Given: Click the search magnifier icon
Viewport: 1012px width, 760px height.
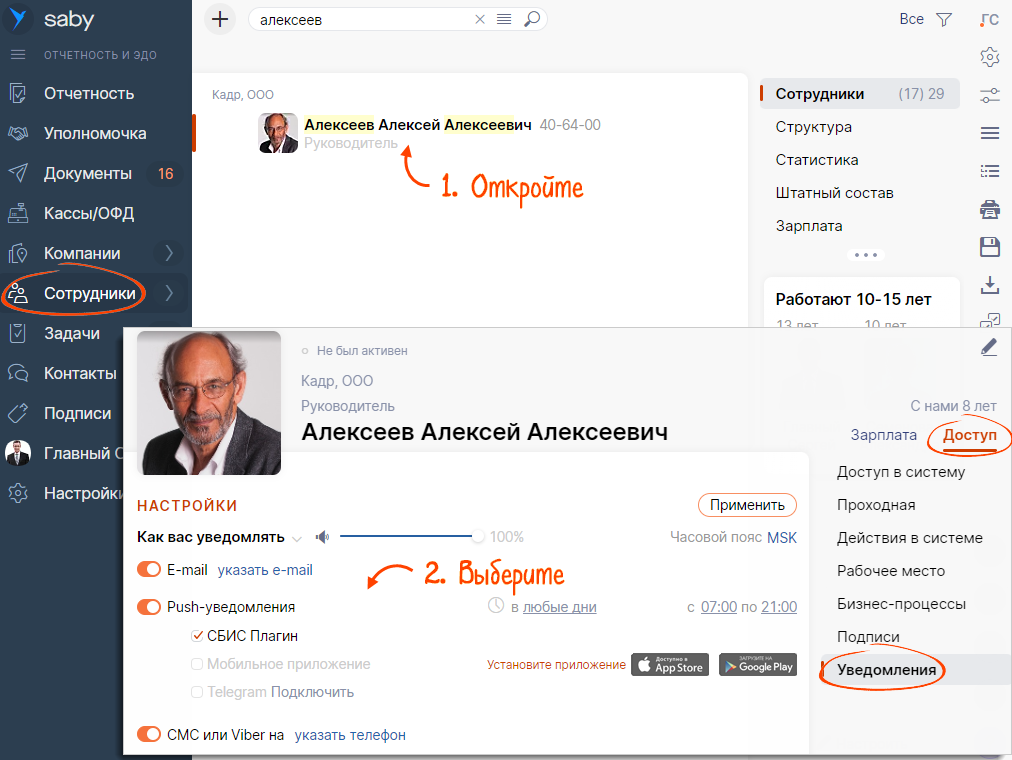Looking at the screenshot, I should (x=532, y=19).
